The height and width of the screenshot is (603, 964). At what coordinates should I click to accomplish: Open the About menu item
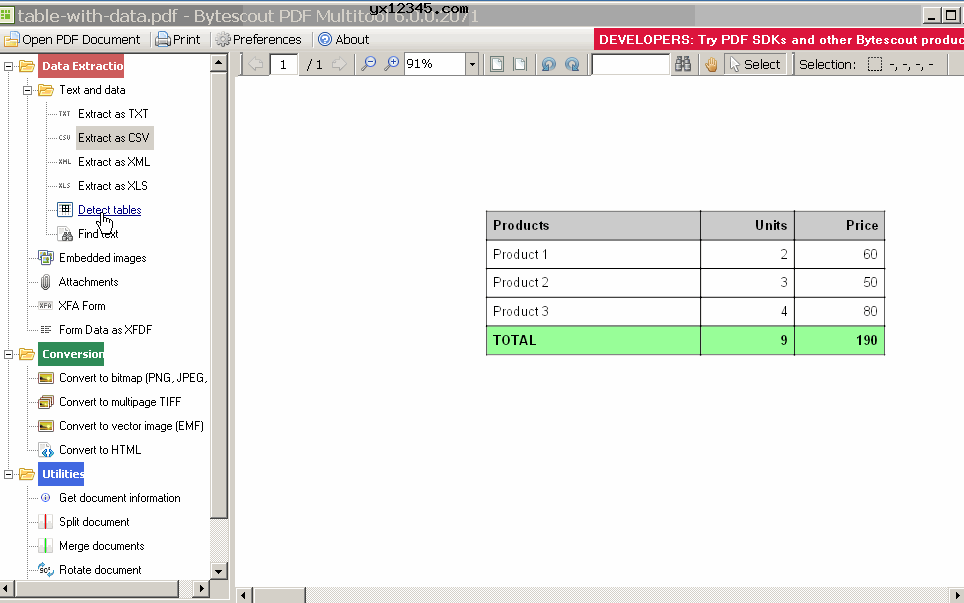click(344, 40)
